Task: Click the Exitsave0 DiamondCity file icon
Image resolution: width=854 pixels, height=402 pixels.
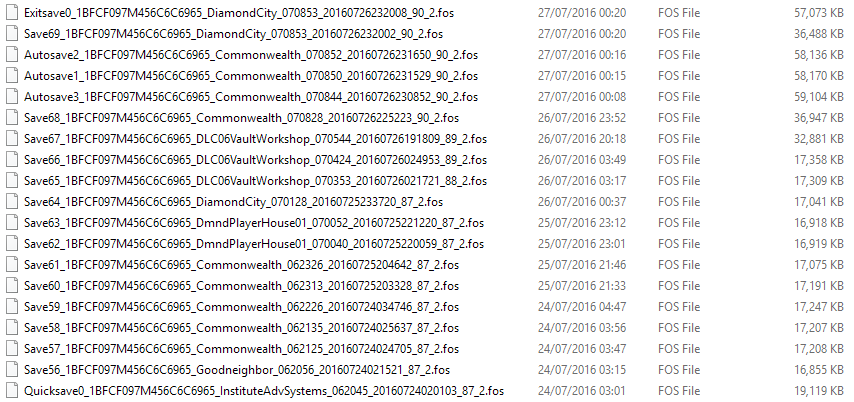Action: point(11,13)
